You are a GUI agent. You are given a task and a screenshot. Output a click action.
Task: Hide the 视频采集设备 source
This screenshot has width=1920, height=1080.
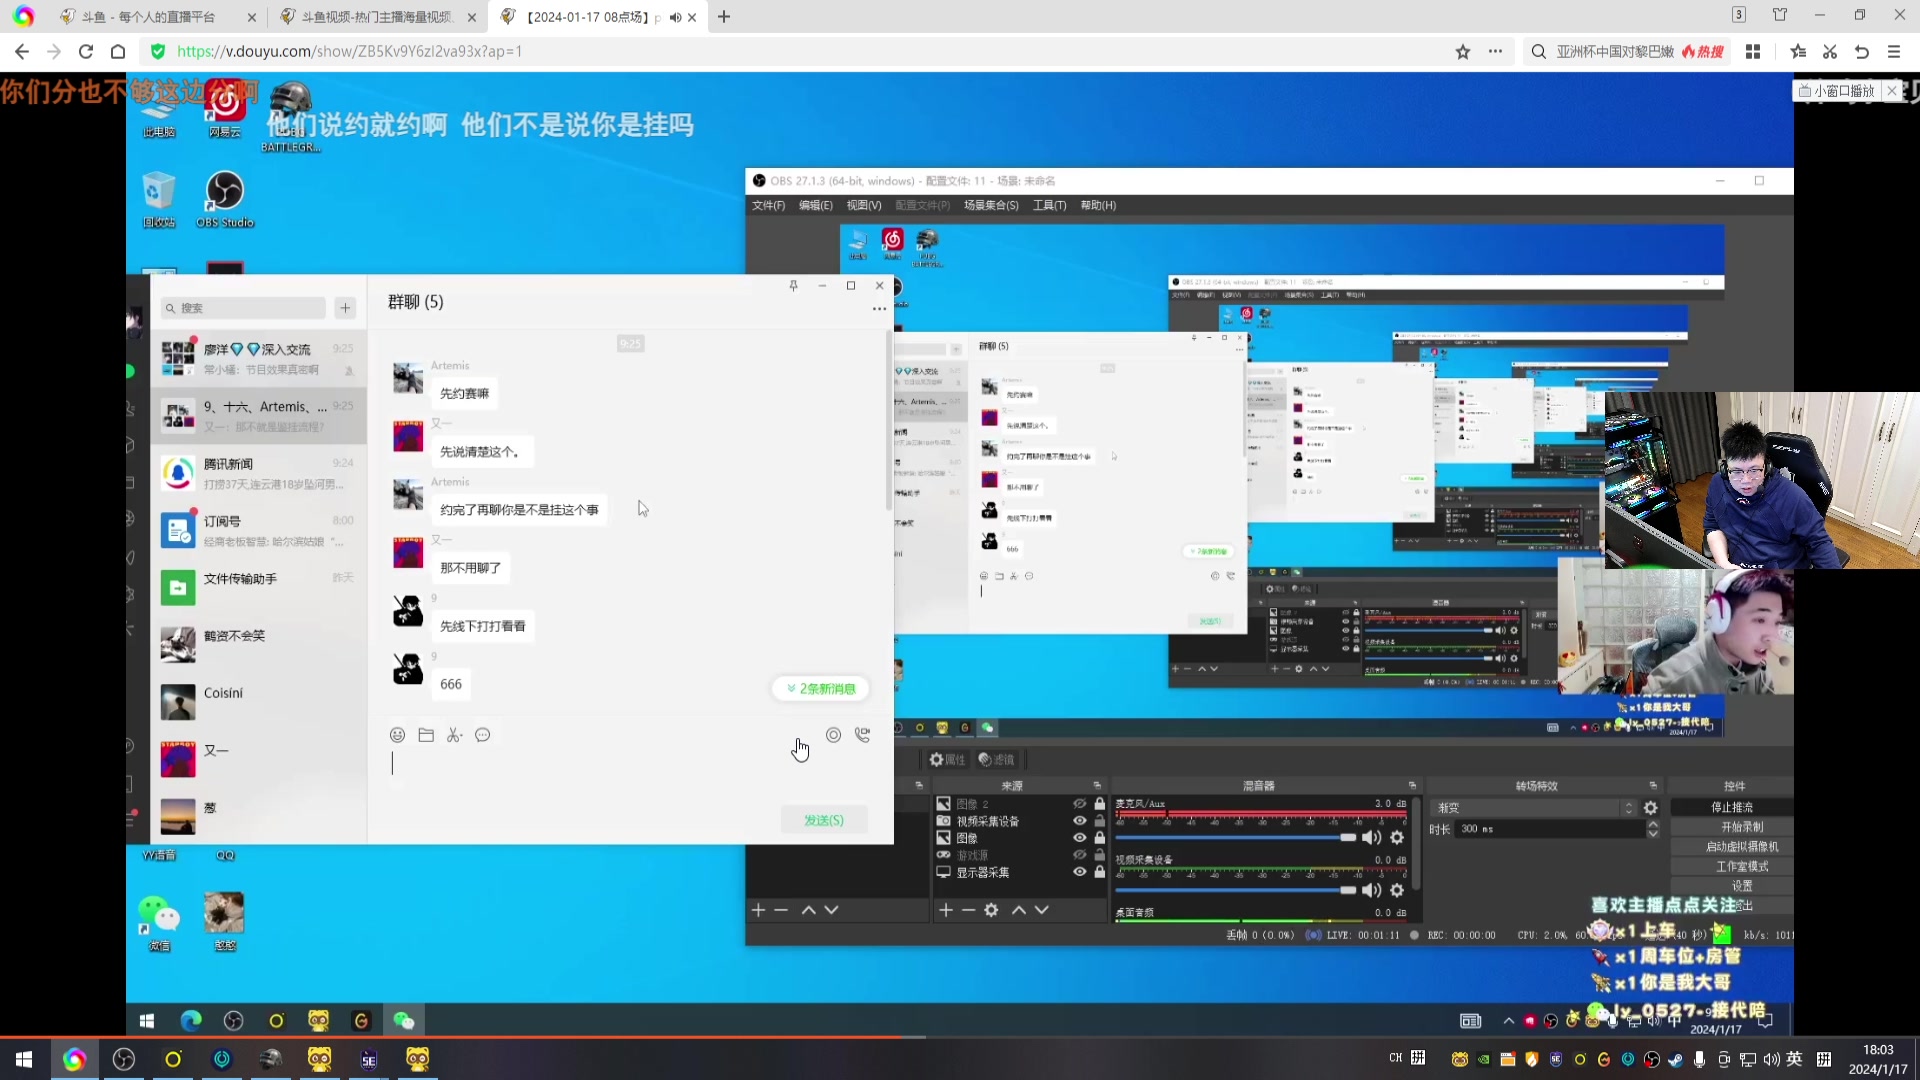(x=1079, y=821)
